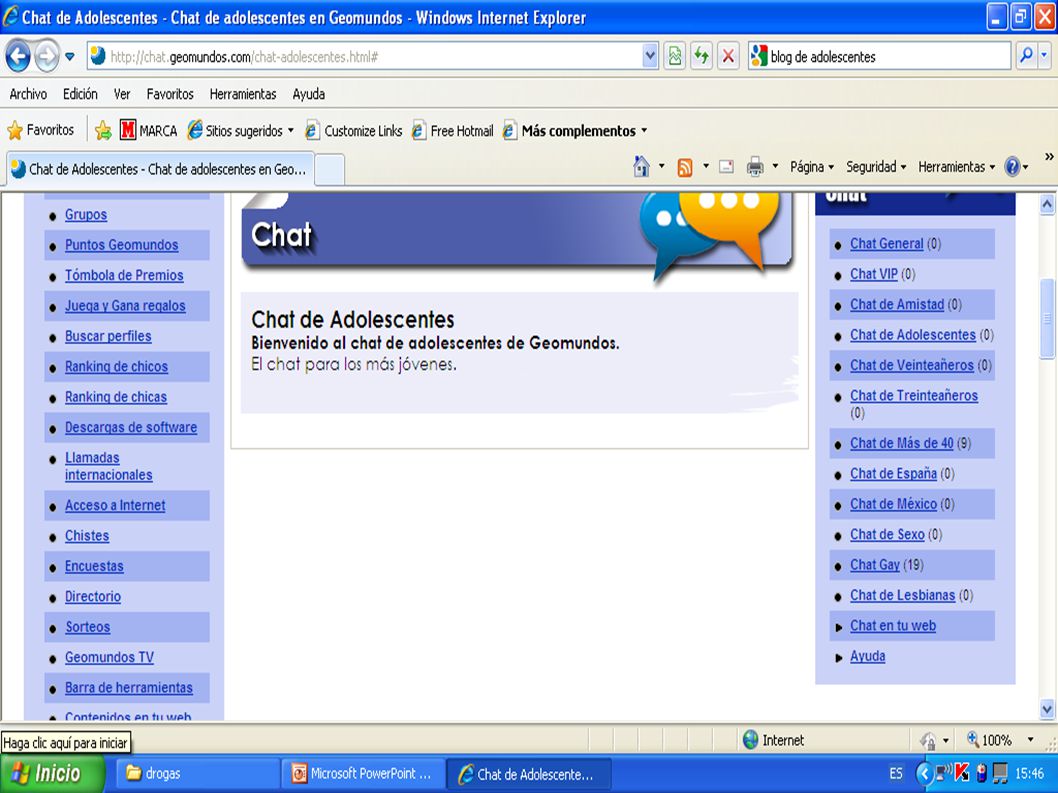1058x793 pixels.
Task: Click the Kaspersky K tray icon
Action: (962, 773)
